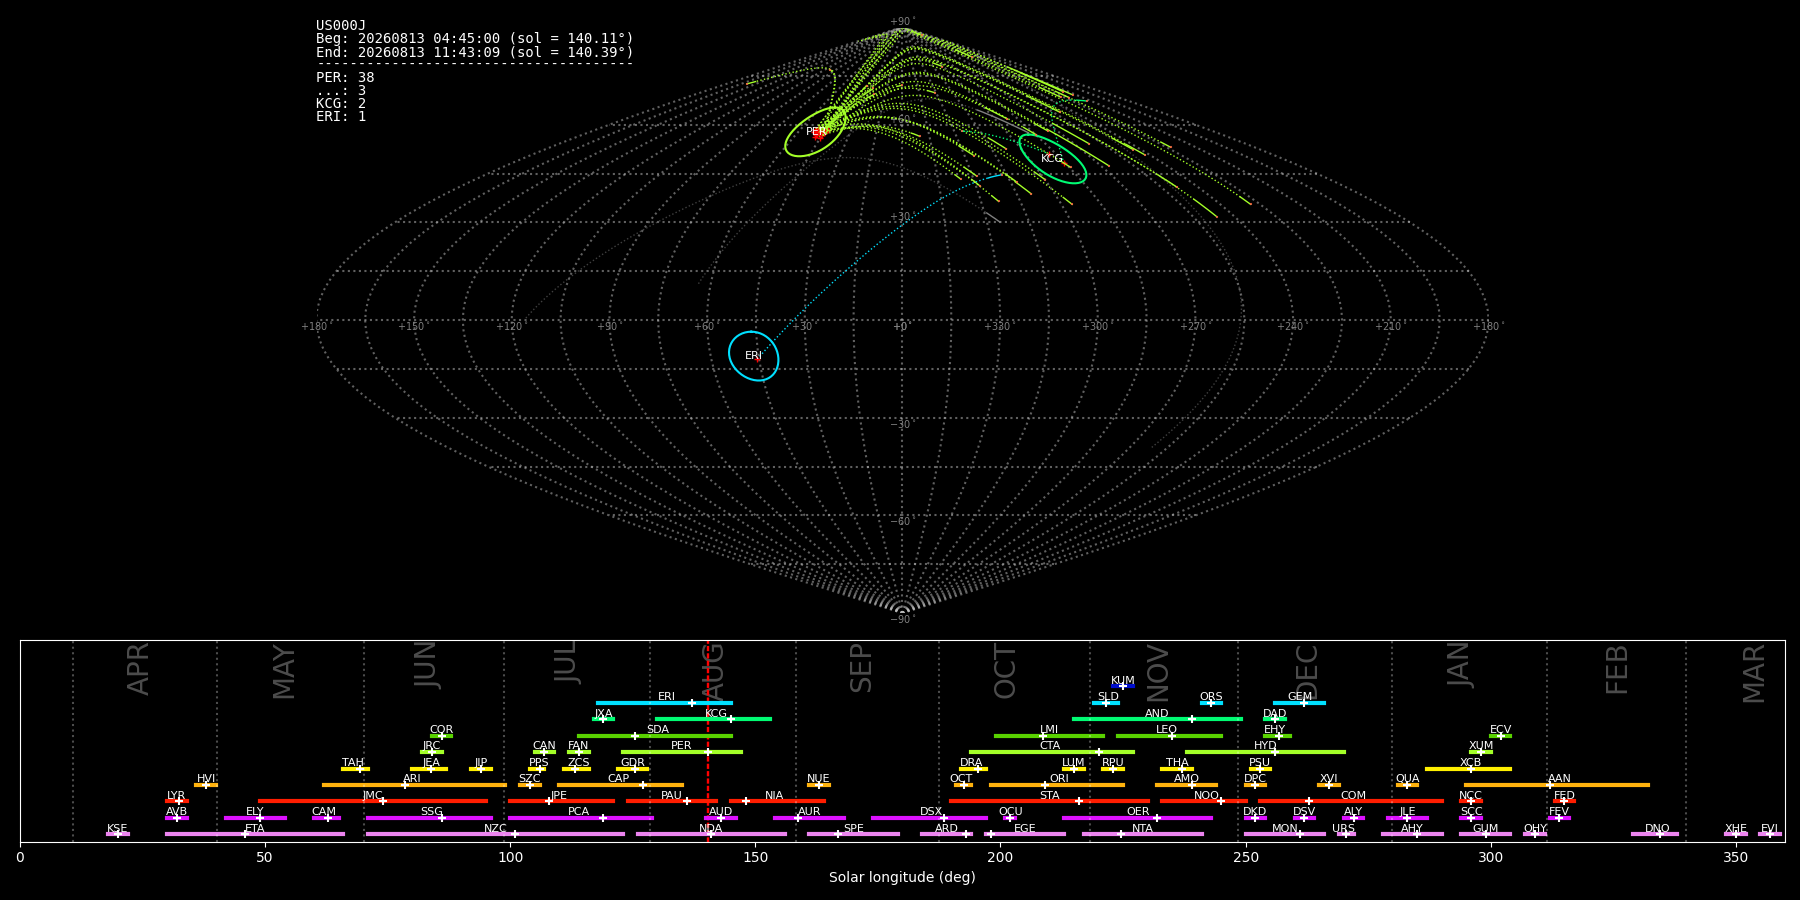Select the STA red shower bar
Viewport: 1800px width, 900px height.
[1049, 801]
